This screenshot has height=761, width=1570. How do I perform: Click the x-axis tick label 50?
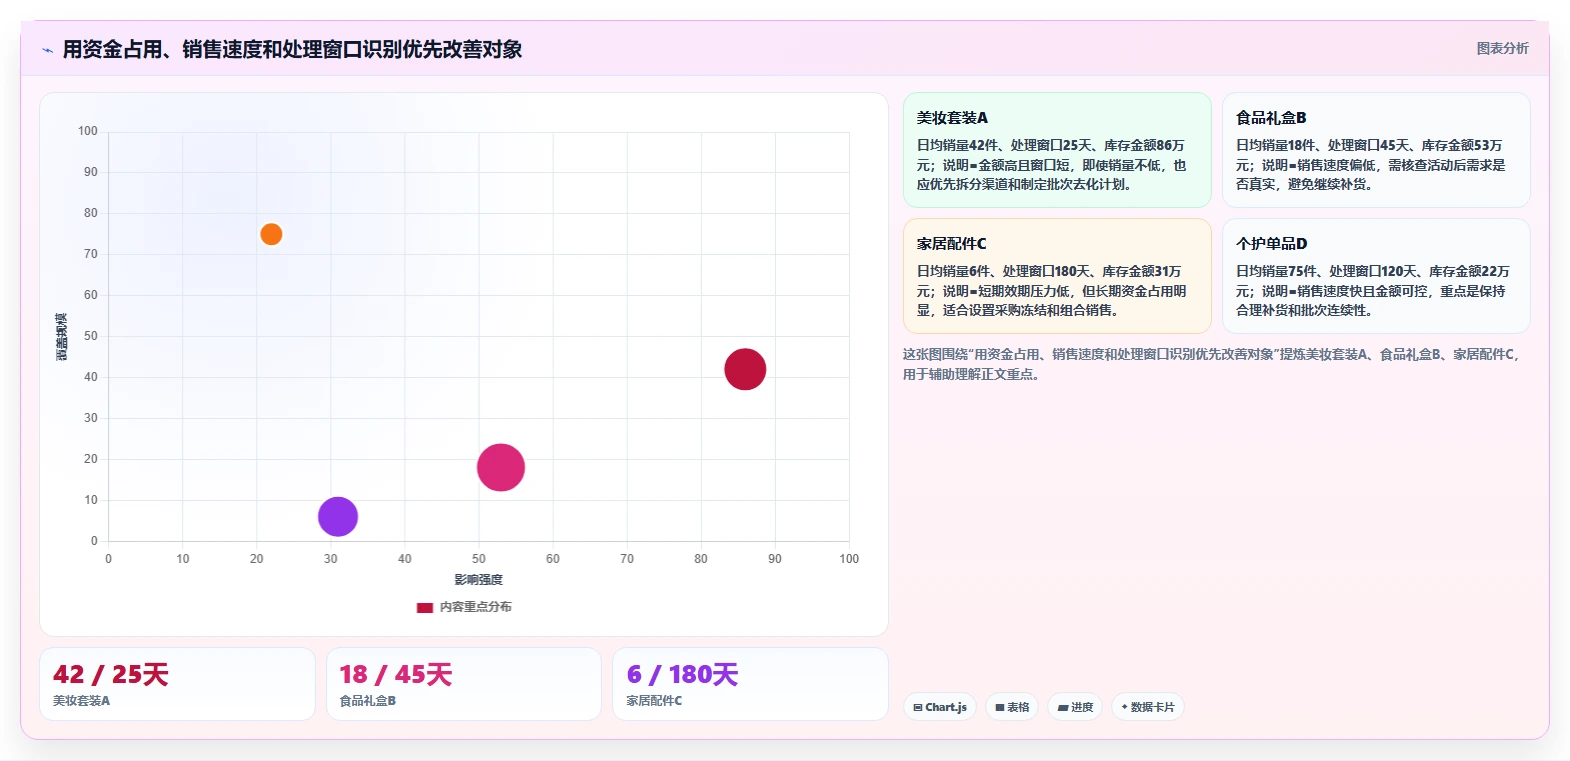point(479,559)
